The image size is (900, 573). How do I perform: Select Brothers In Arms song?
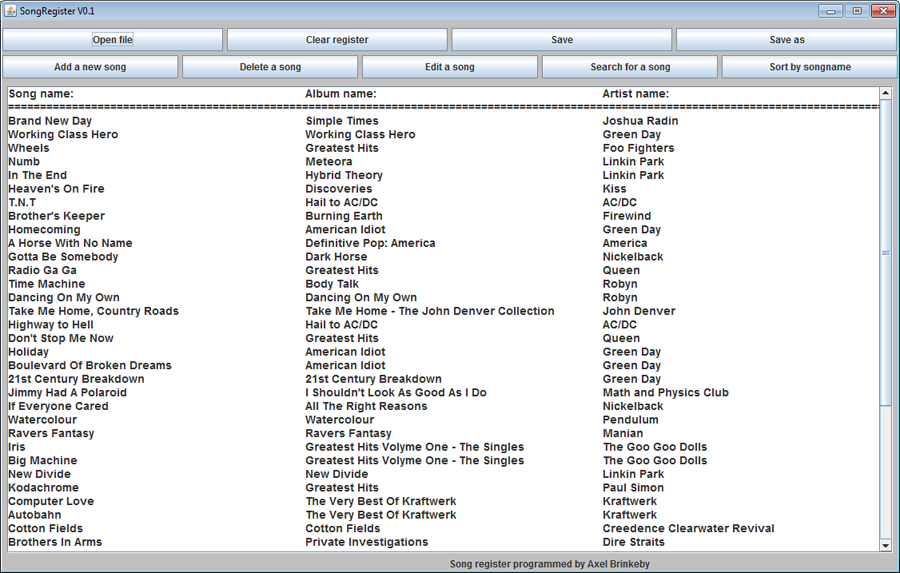tap(55, 542)
